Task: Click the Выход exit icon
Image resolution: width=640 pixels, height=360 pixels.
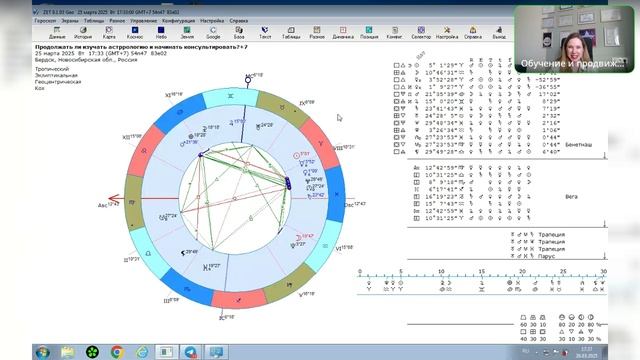Action: [x=499, y=33]
